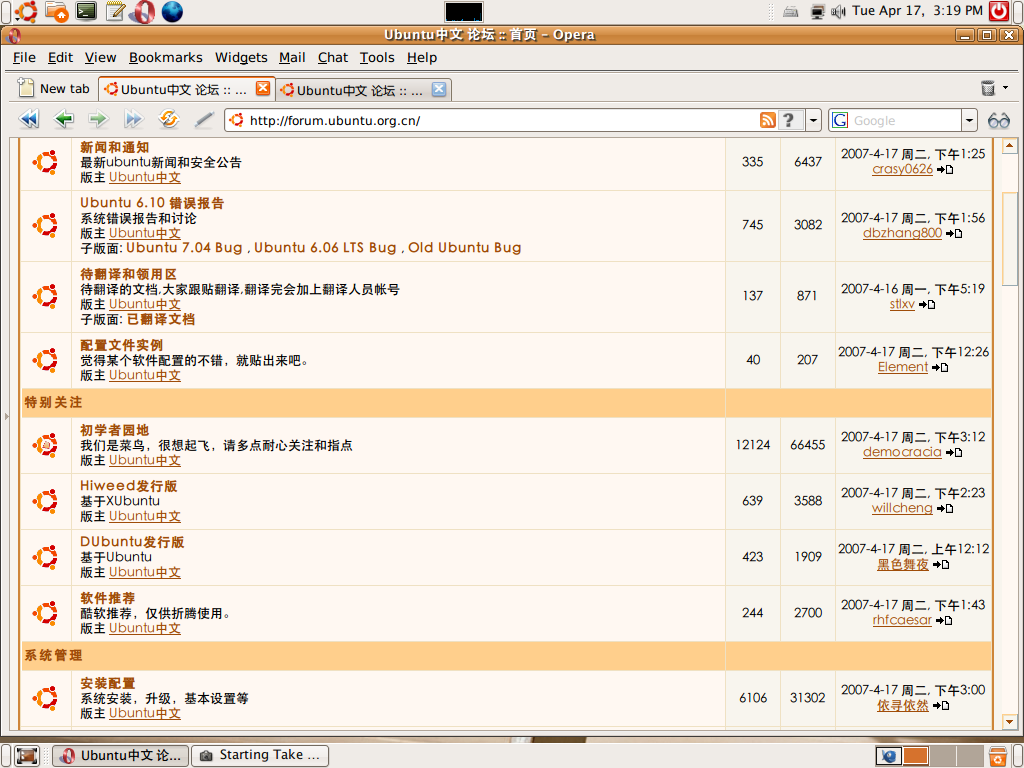Viewport: 1024px width, 768px height.
Task: Click the Rewind navigation button
Action: [29, 119]
